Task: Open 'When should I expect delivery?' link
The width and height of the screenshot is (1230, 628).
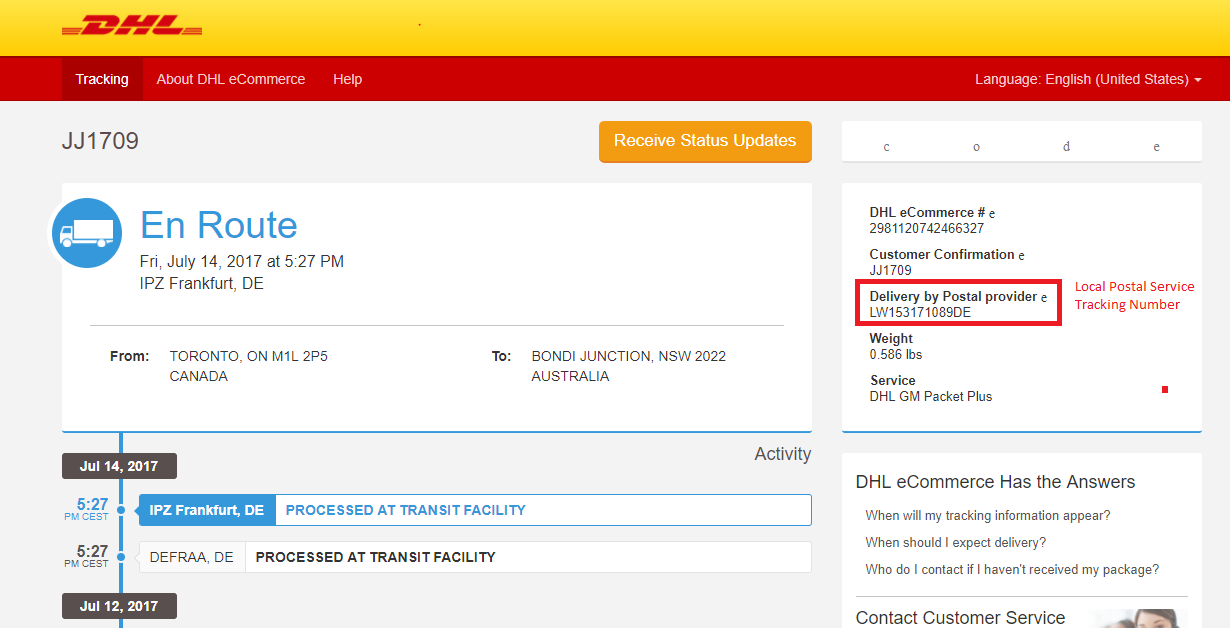Action: (x=956, y=542)
